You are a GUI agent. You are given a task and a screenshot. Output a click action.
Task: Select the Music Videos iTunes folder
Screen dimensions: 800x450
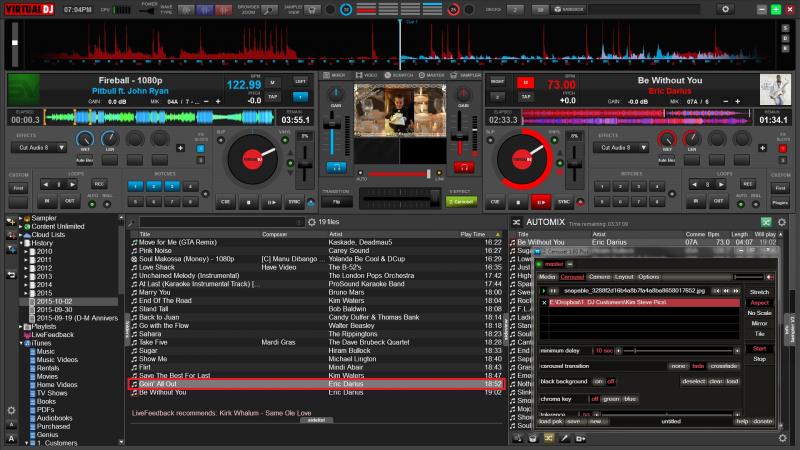[x=57, y=360]
